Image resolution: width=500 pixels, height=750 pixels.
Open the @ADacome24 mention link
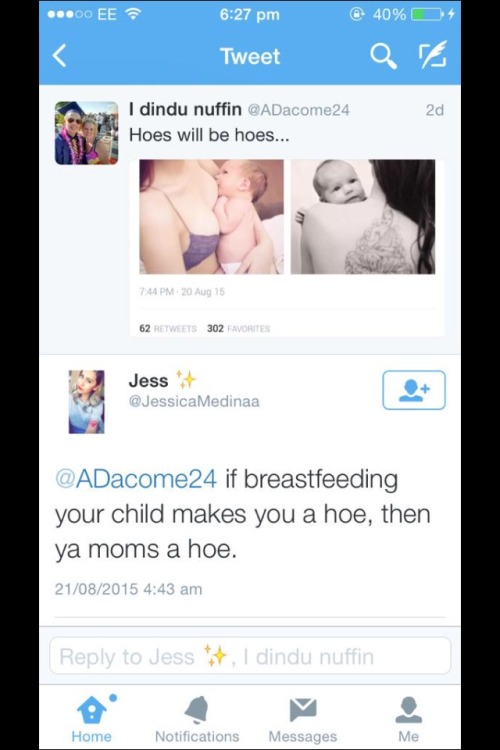click(x=136, y=479)
